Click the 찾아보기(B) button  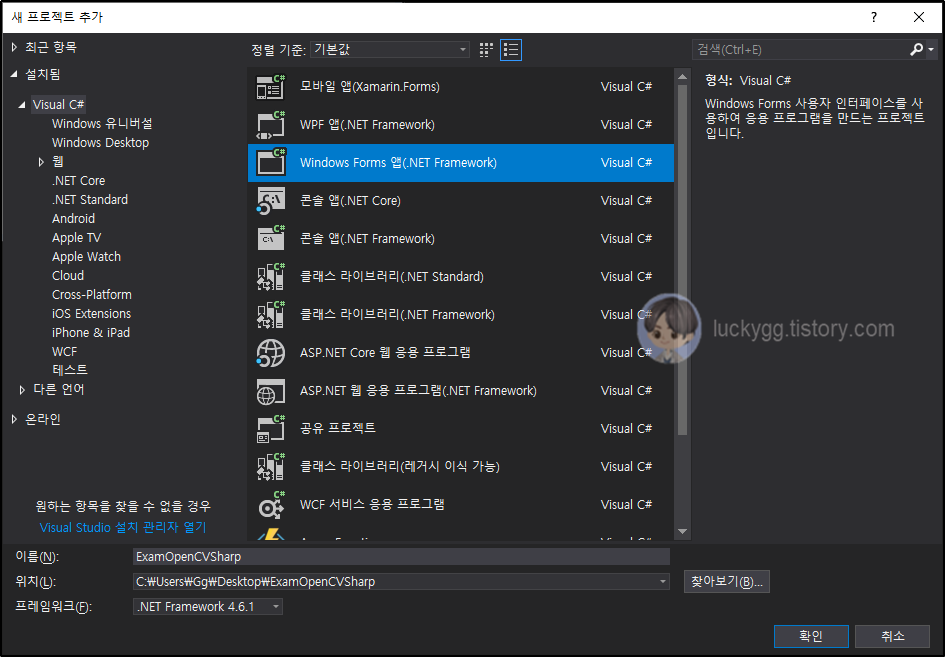coord(726,582)
